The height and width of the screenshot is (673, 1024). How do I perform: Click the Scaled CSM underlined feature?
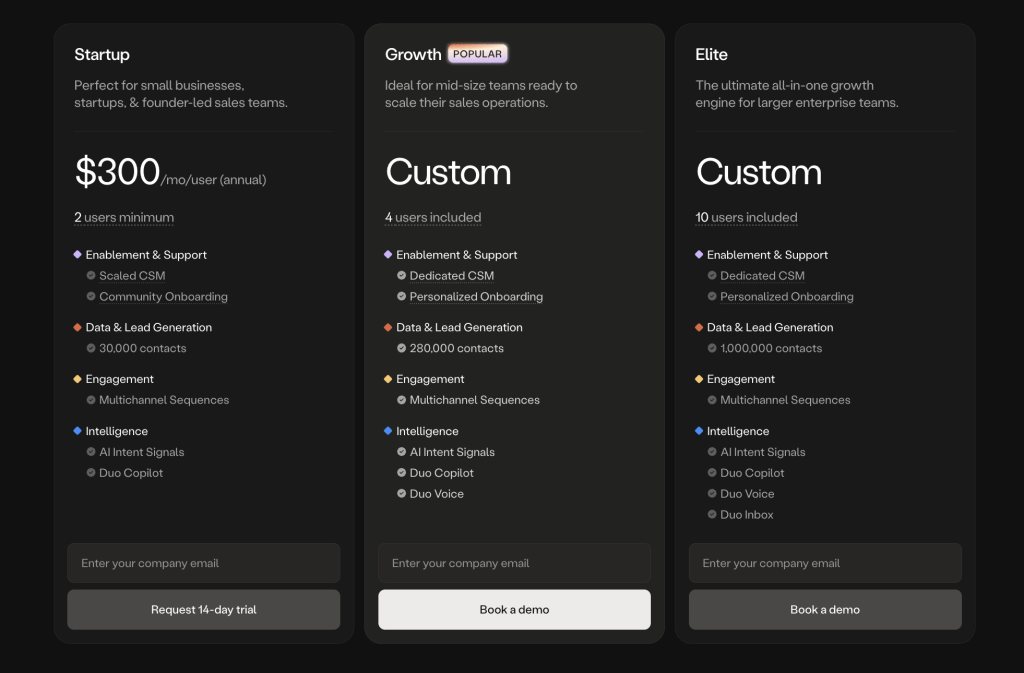[x=132, y=276]
